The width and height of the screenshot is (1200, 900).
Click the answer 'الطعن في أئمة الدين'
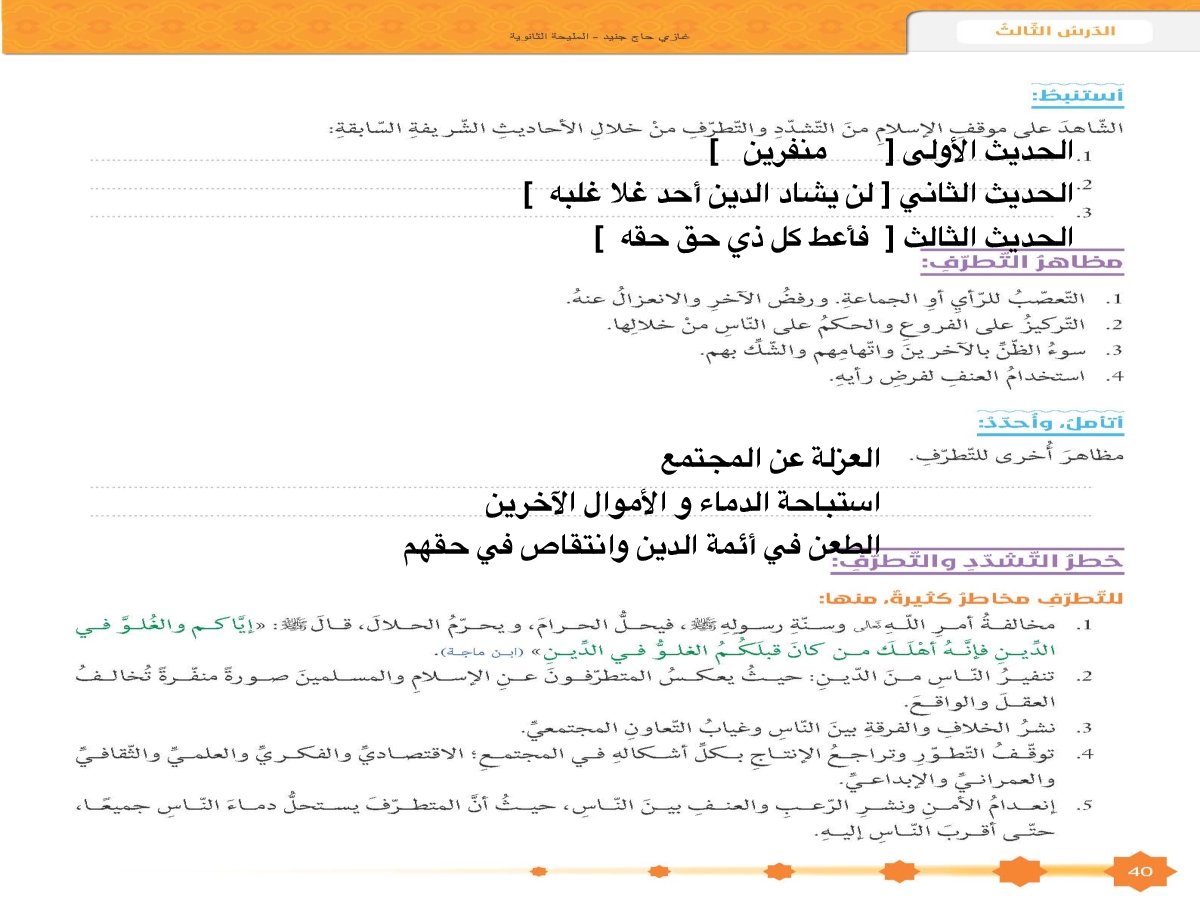pos(640,546)
